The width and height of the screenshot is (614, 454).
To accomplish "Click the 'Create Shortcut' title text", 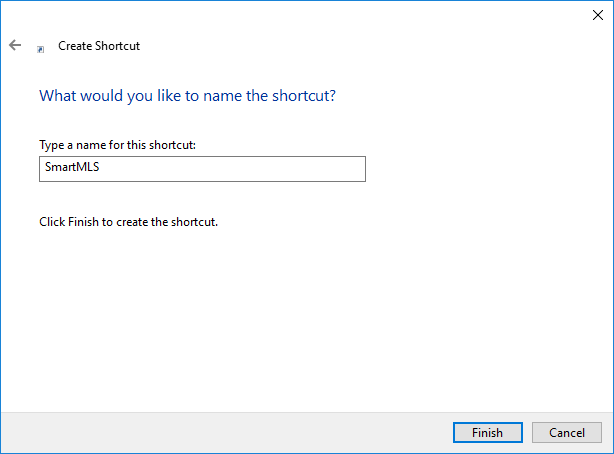I will (x=99, y=46).
